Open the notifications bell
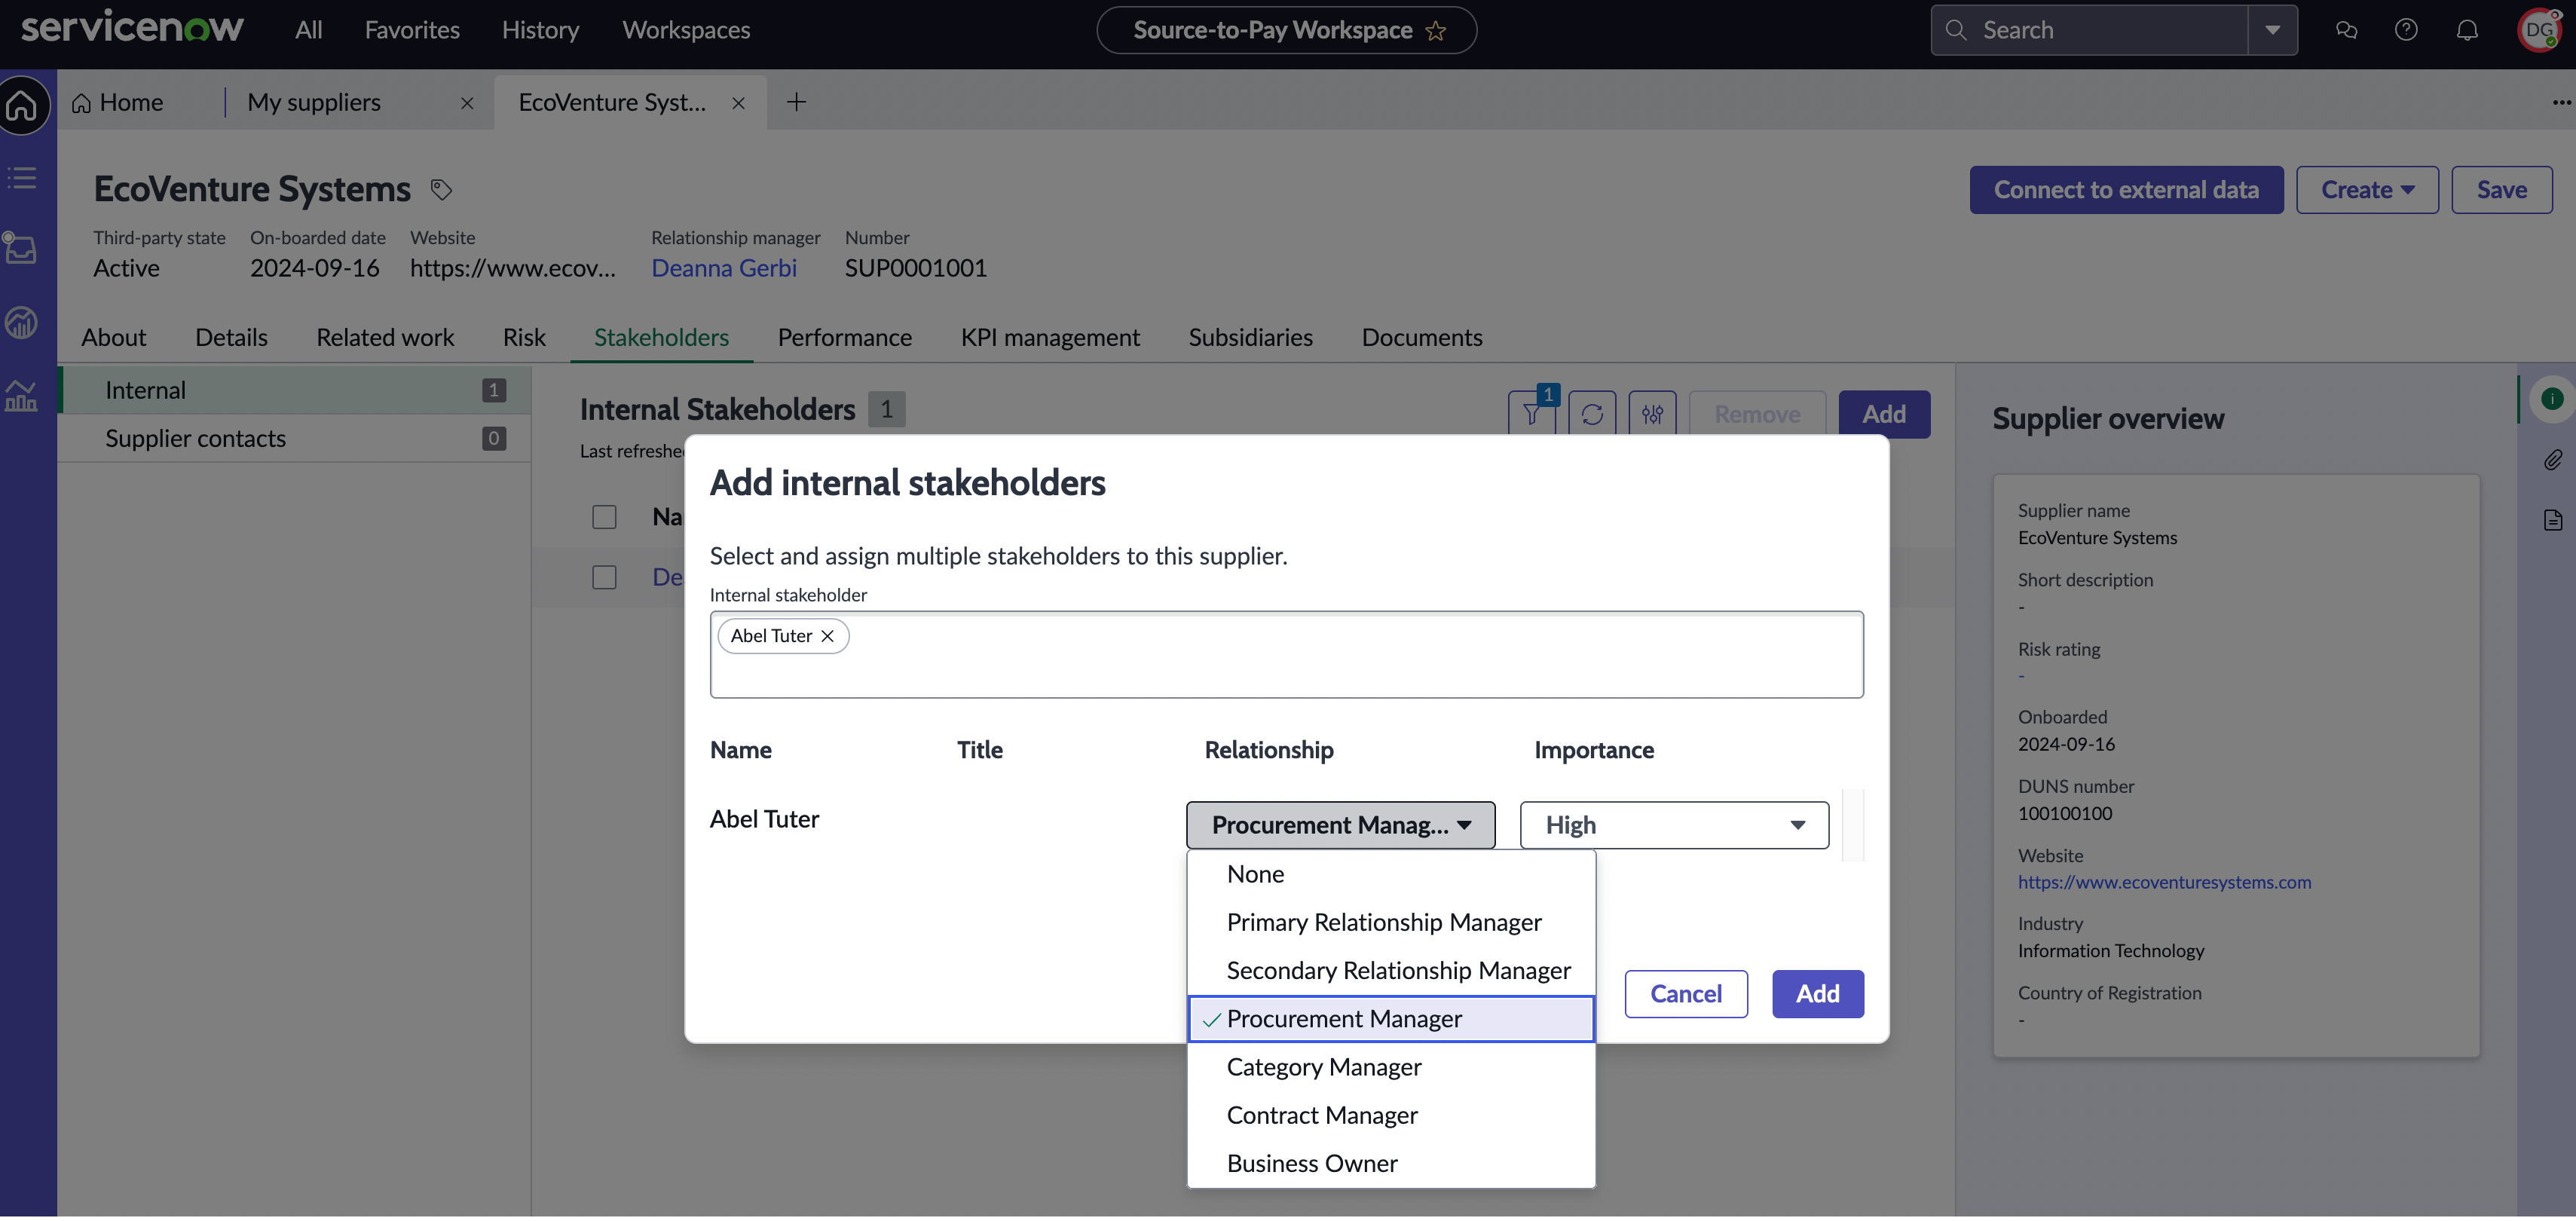2576x1221 pixels. tap(2467, 30)
